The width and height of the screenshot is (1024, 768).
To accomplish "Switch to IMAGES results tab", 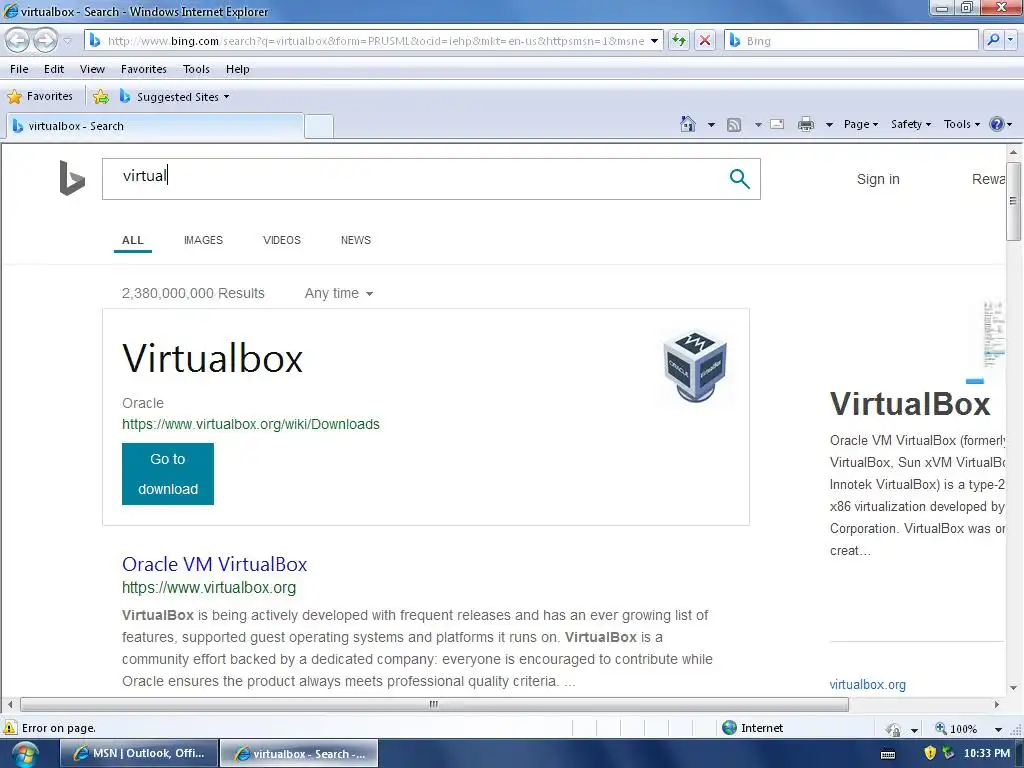I will [x=203, y=240].
